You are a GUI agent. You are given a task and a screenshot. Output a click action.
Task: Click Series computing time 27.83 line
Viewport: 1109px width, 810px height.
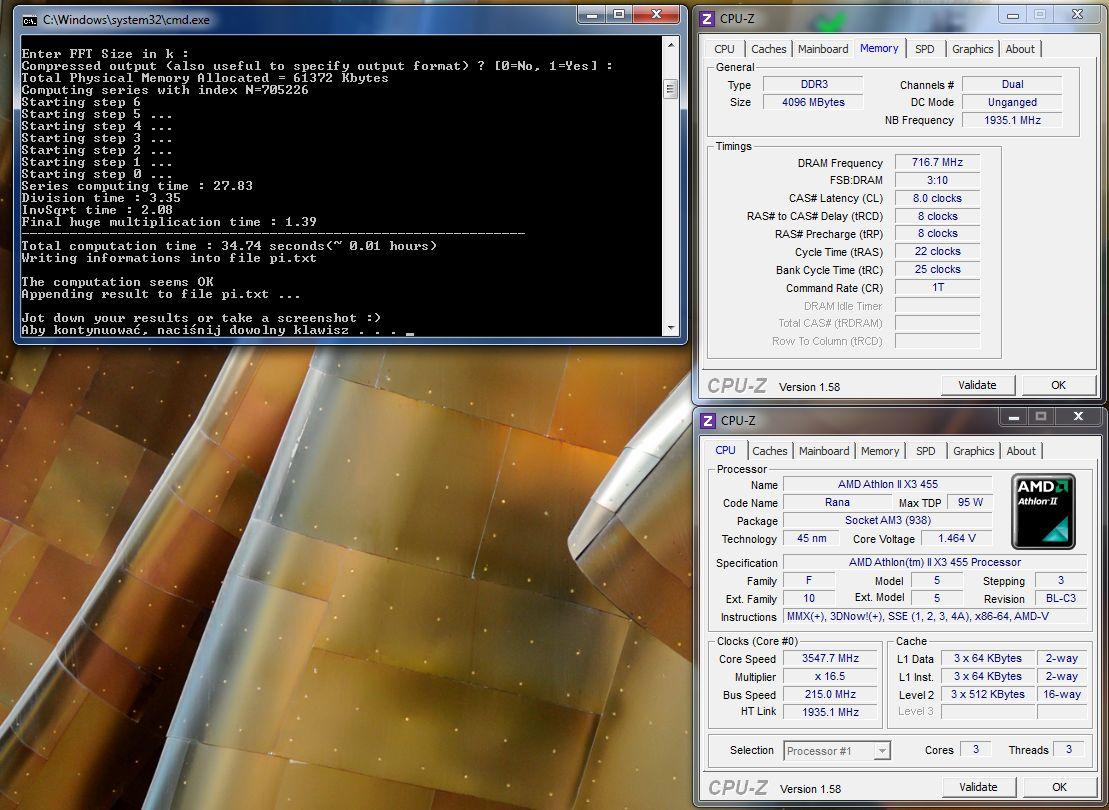pyautogui.click(x=137, y=186)
